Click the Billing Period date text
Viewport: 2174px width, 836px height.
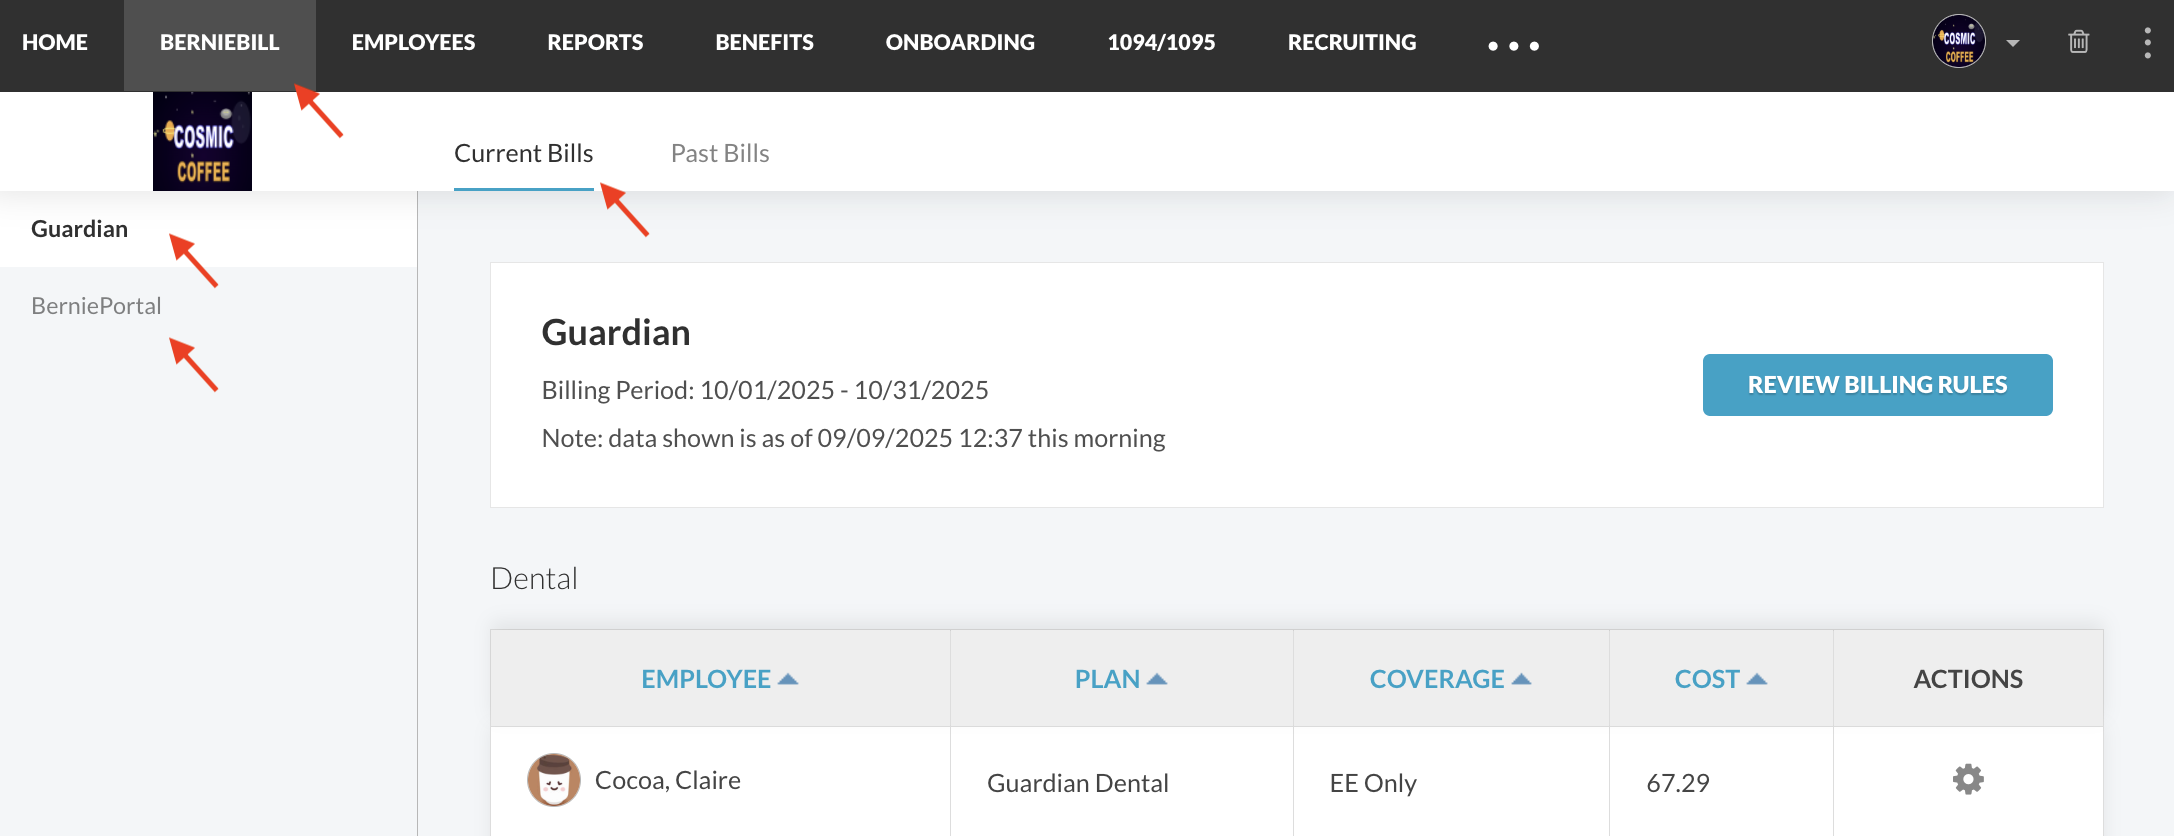point(765,390)
